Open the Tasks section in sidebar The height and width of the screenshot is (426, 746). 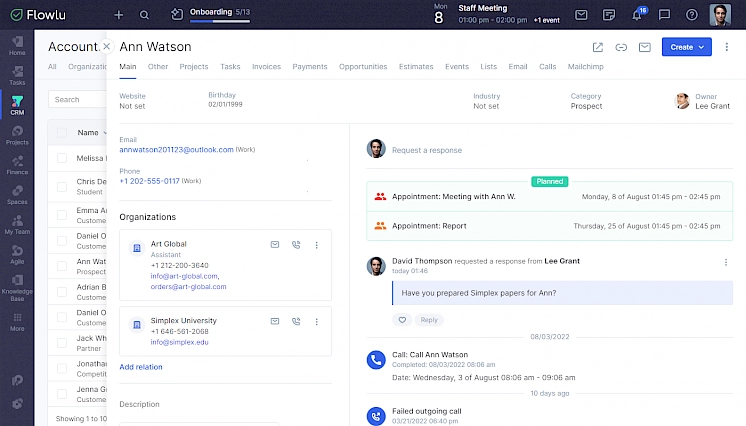17,73
